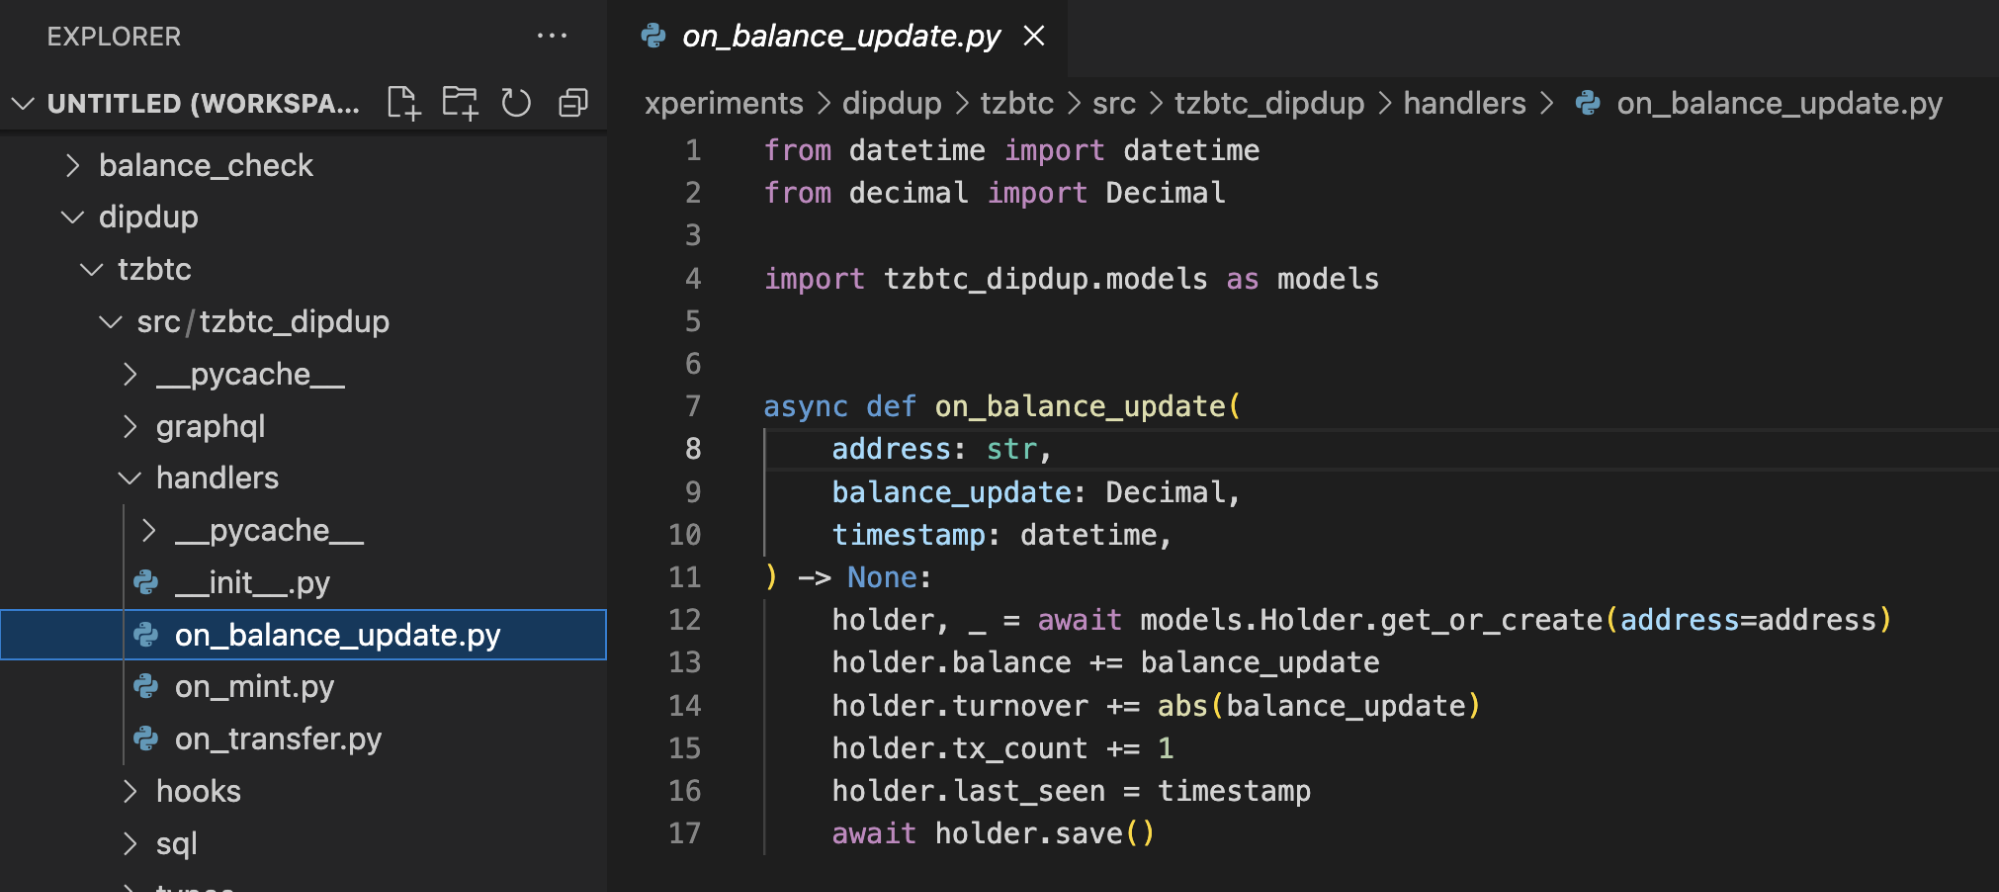Collapse the handlers folder chevron
Screen dimensions: 1999x892
click(x=129, y=478)
